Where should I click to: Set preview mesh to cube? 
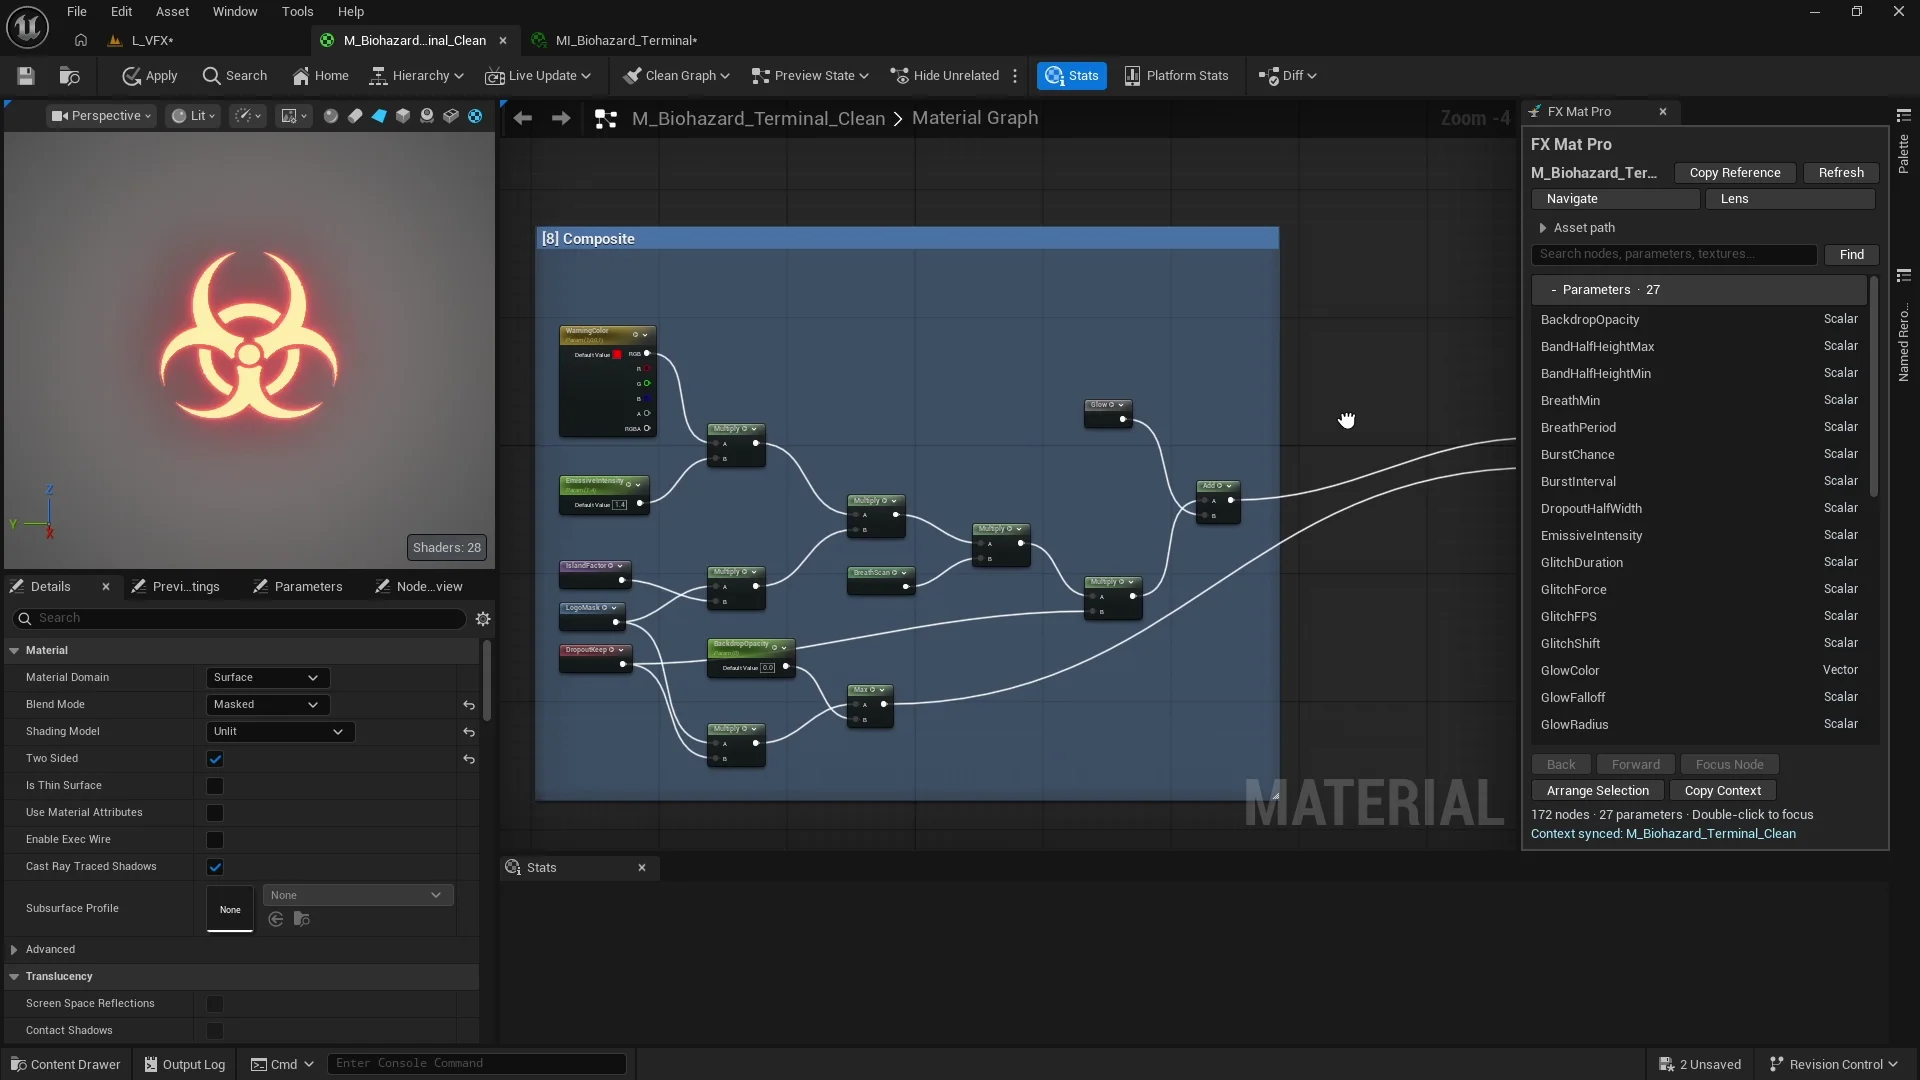coord(403,116)
